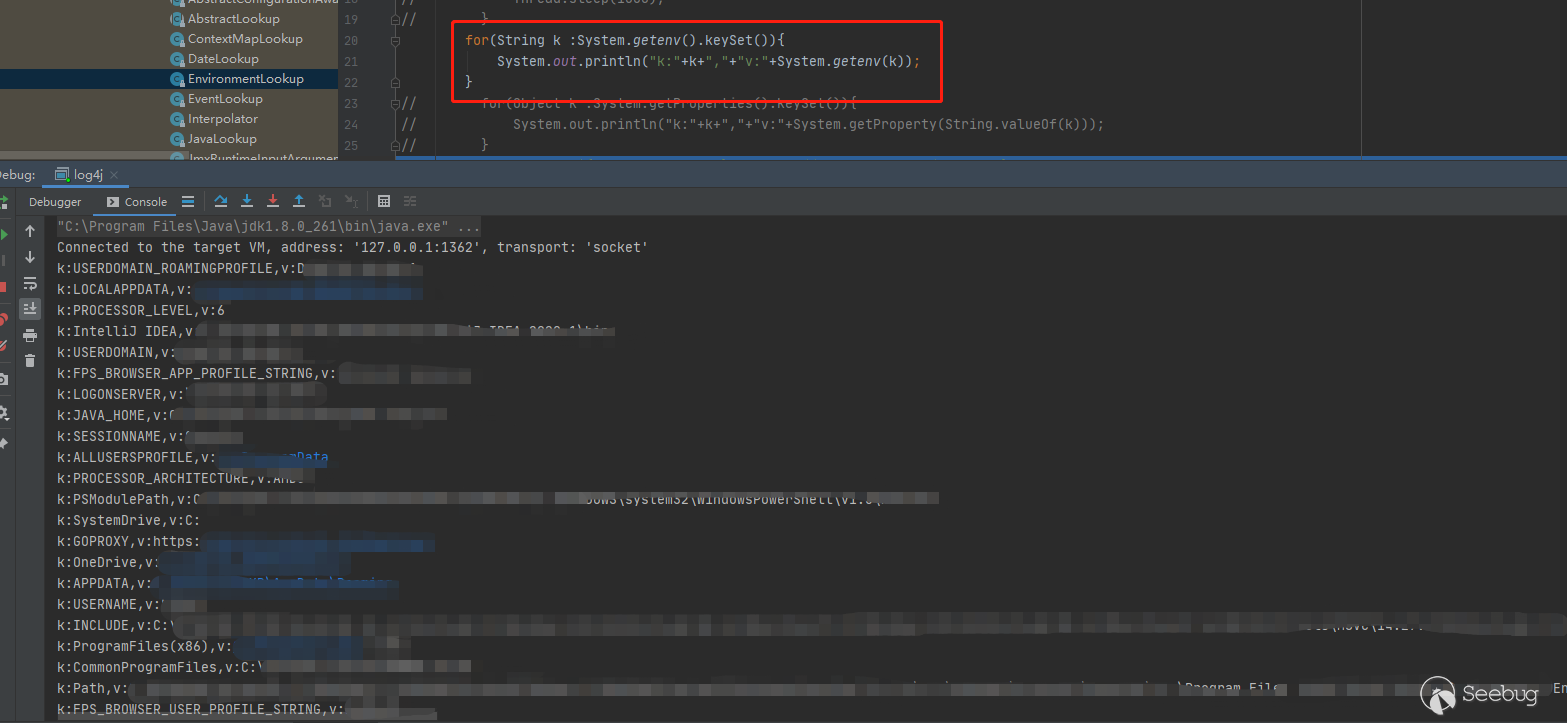Open the Evaluate Expression calculator
Screen dimensions: 1567x723
pyautogui.click(x=384, y=201)
